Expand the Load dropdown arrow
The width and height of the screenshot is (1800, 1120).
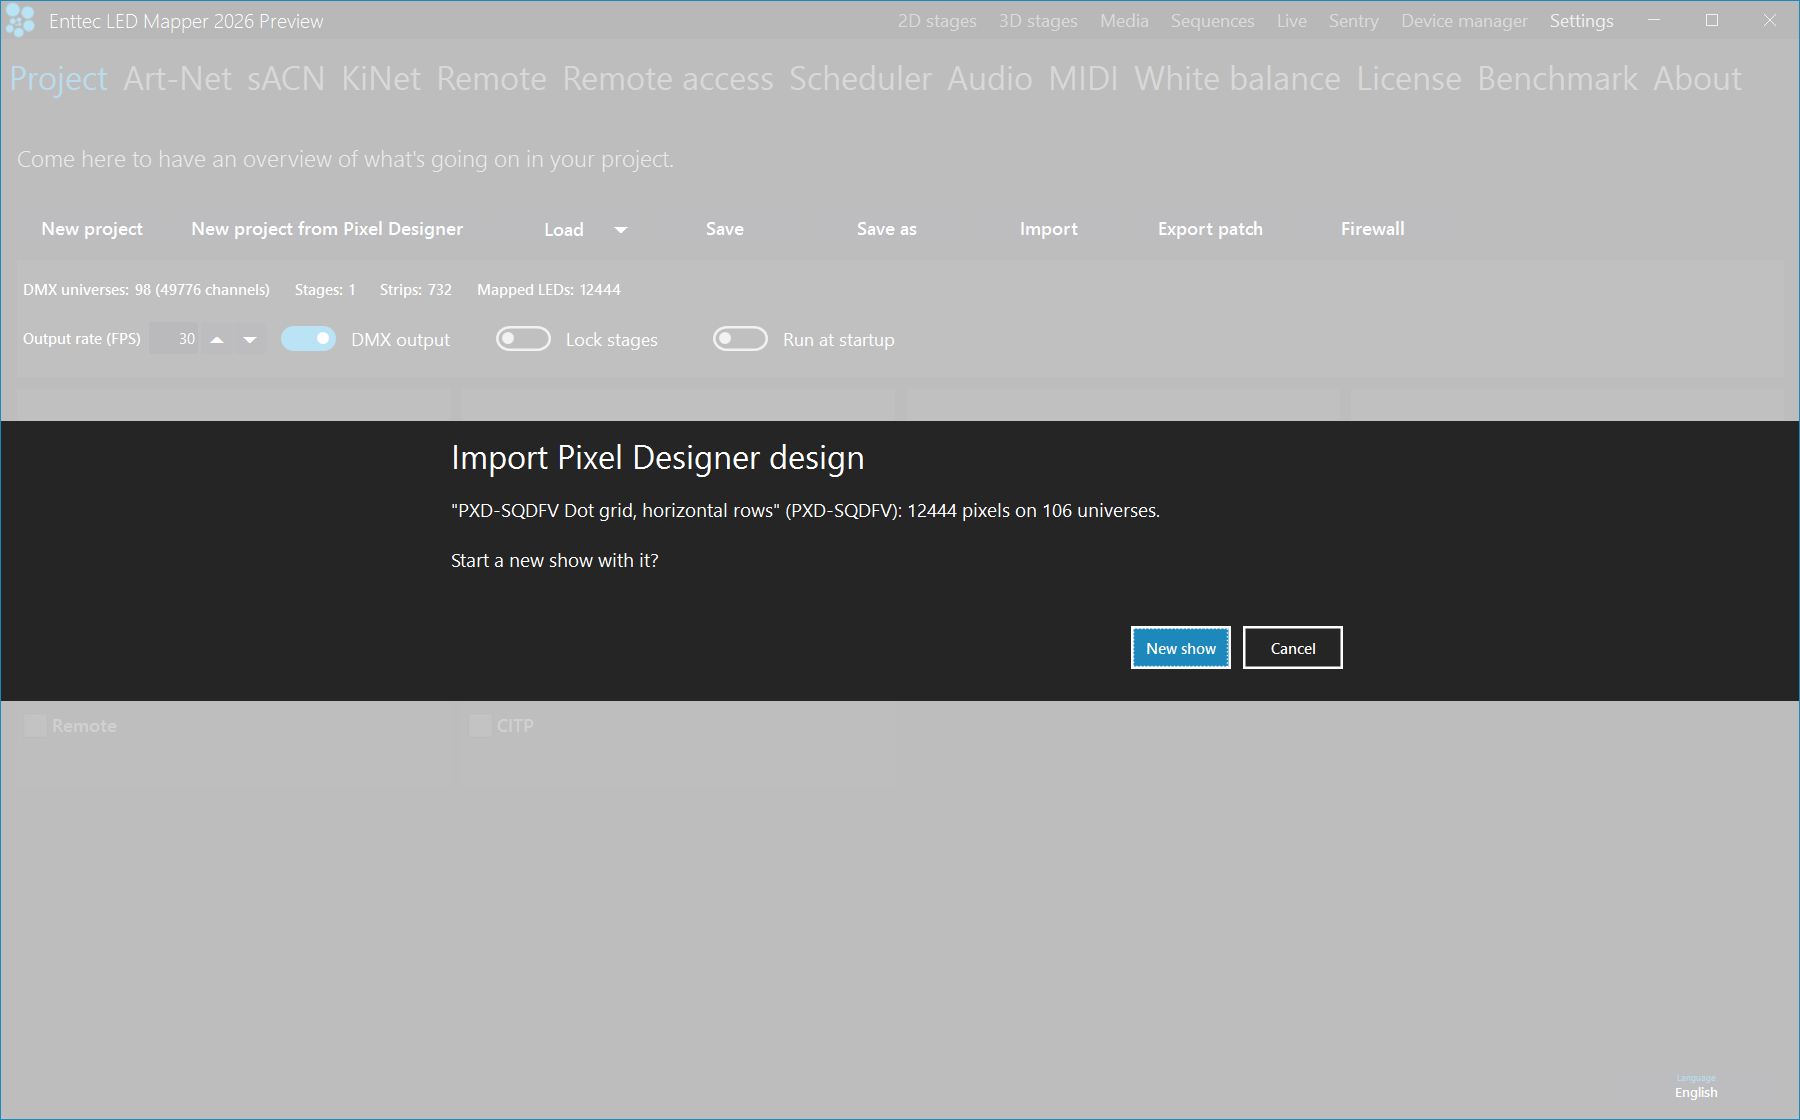(x=621, y=230)
